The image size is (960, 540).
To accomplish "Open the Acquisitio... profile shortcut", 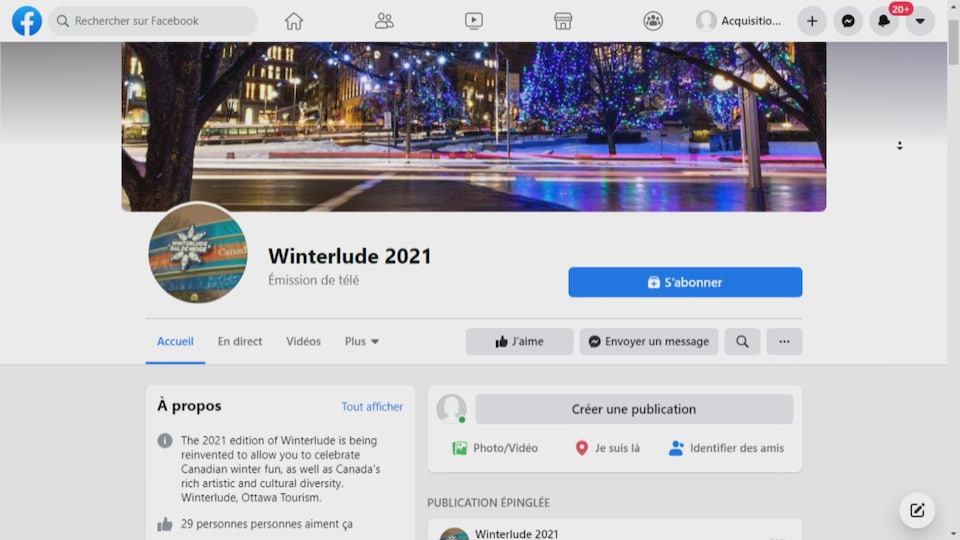I will pyautogui.click(x=740, y=21).
